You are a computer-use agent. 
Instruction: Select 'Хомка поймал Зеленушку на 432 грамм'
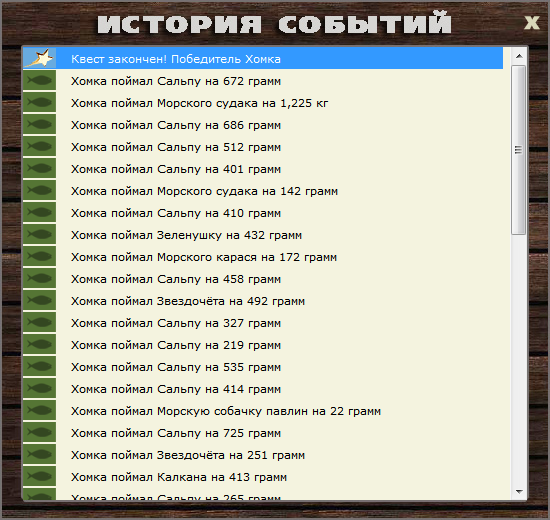(x=263, y=234)
